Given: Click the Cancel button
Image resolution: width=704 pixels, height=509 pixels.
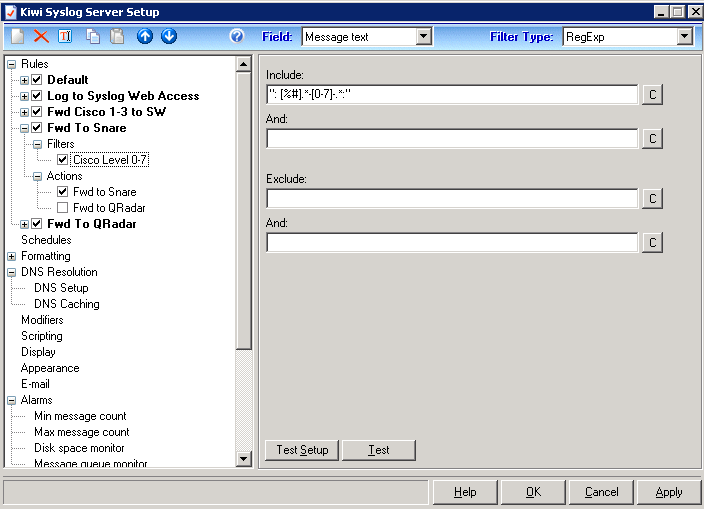Looking at the screenshot, I should [x=602, y=492].
